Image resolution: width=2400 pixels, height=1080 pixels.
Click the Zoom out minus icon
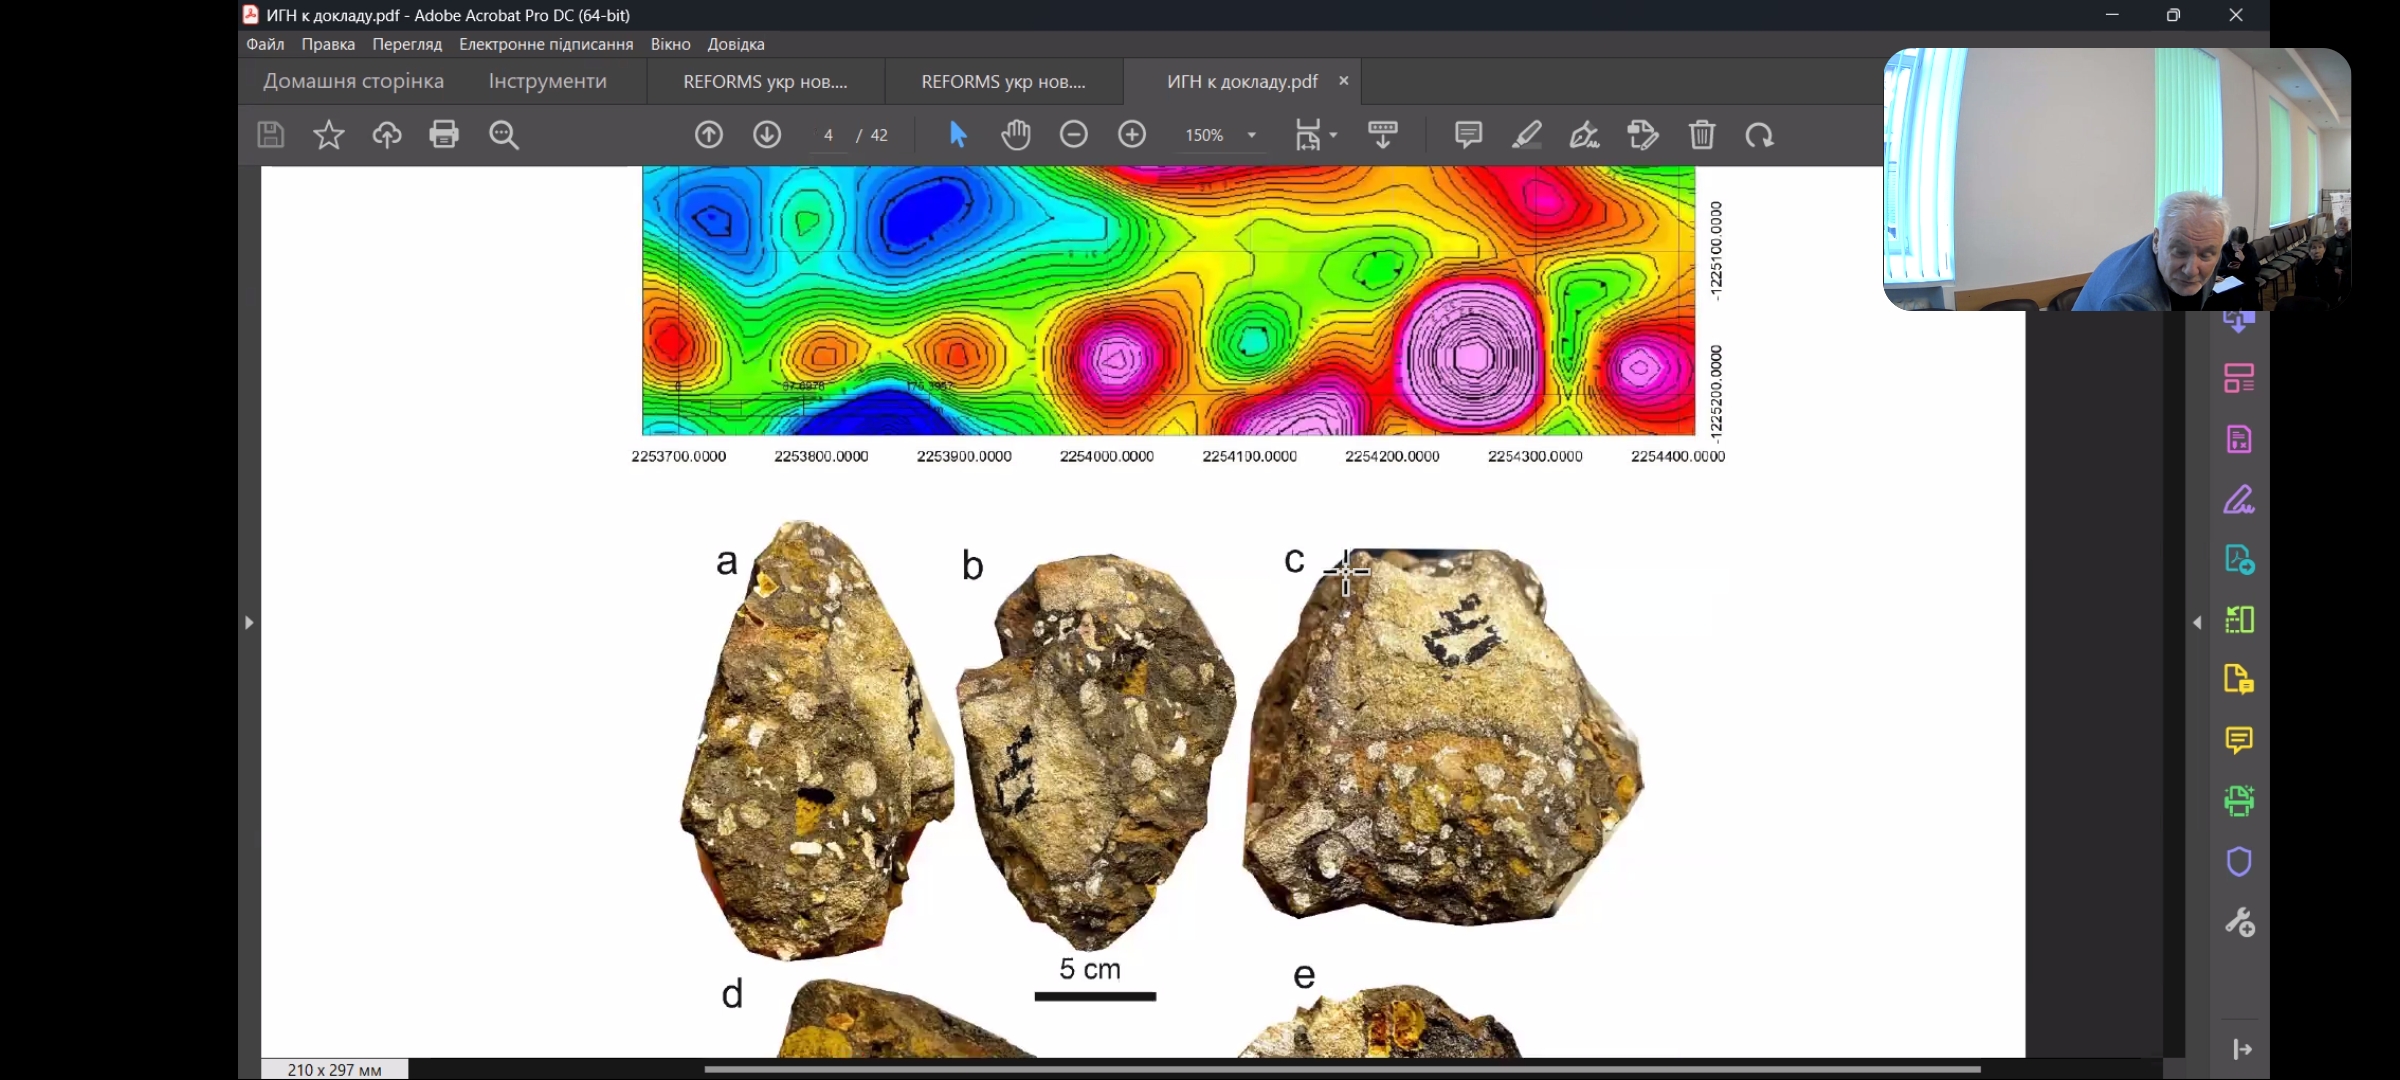(1074, 135)
